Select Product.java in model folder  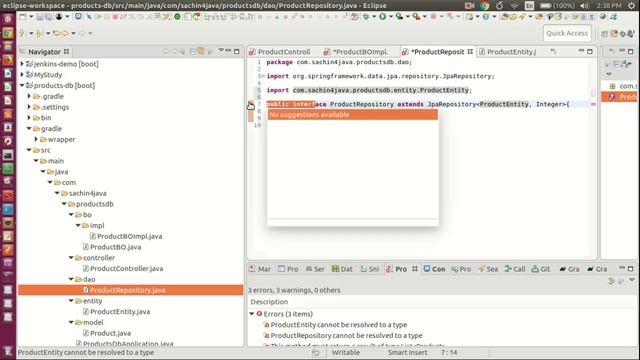[x=107, y=333]
